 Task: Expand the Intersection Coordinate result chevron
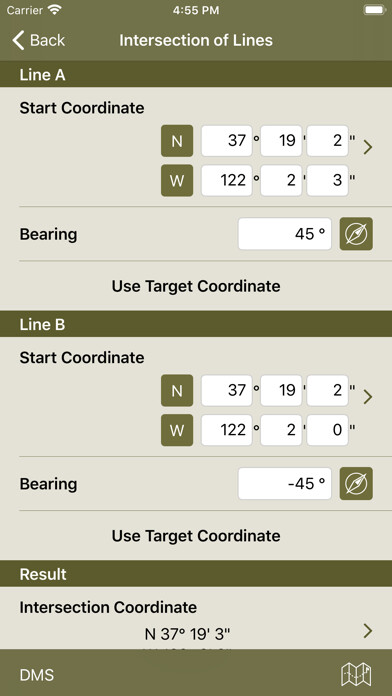point(367,630)
